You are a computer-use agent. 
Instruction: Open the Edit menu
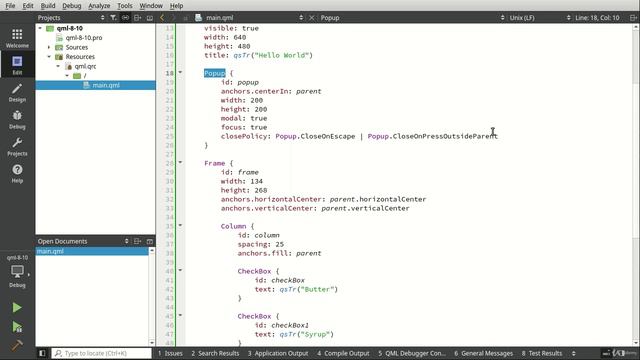click(x=28, y=6)
